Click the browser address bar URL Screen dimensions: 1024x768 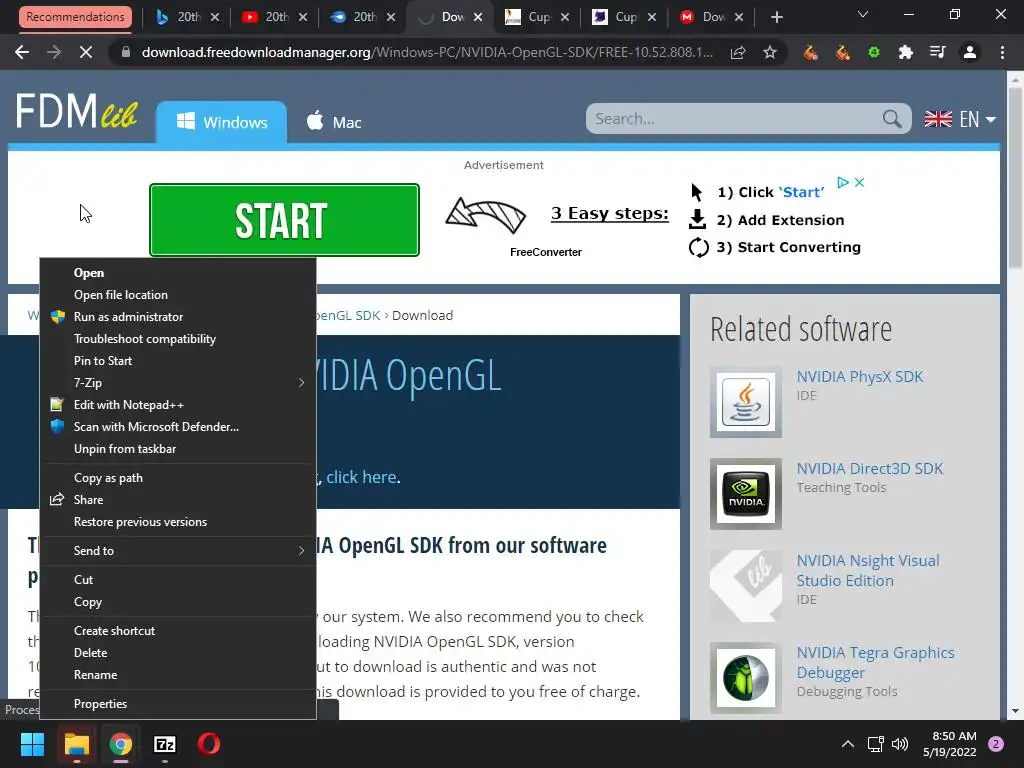click(427, 52)
